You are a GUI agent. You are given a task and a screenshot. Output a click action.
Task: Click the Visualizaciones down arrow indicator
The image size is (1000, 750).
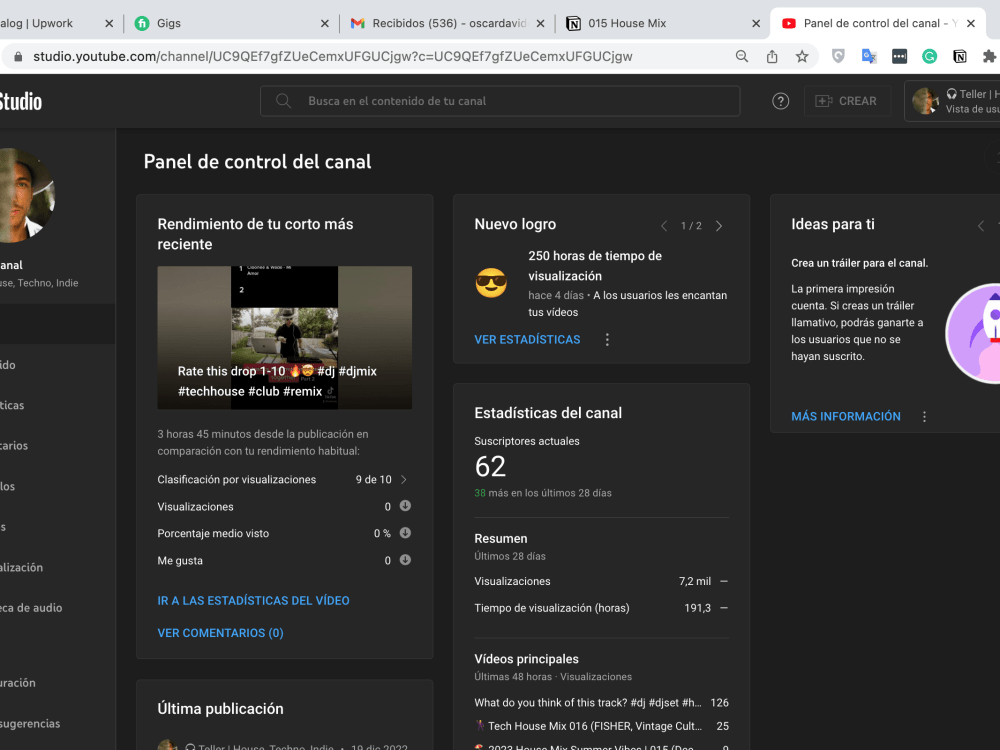pyautogui.click(x=405, y=506)
